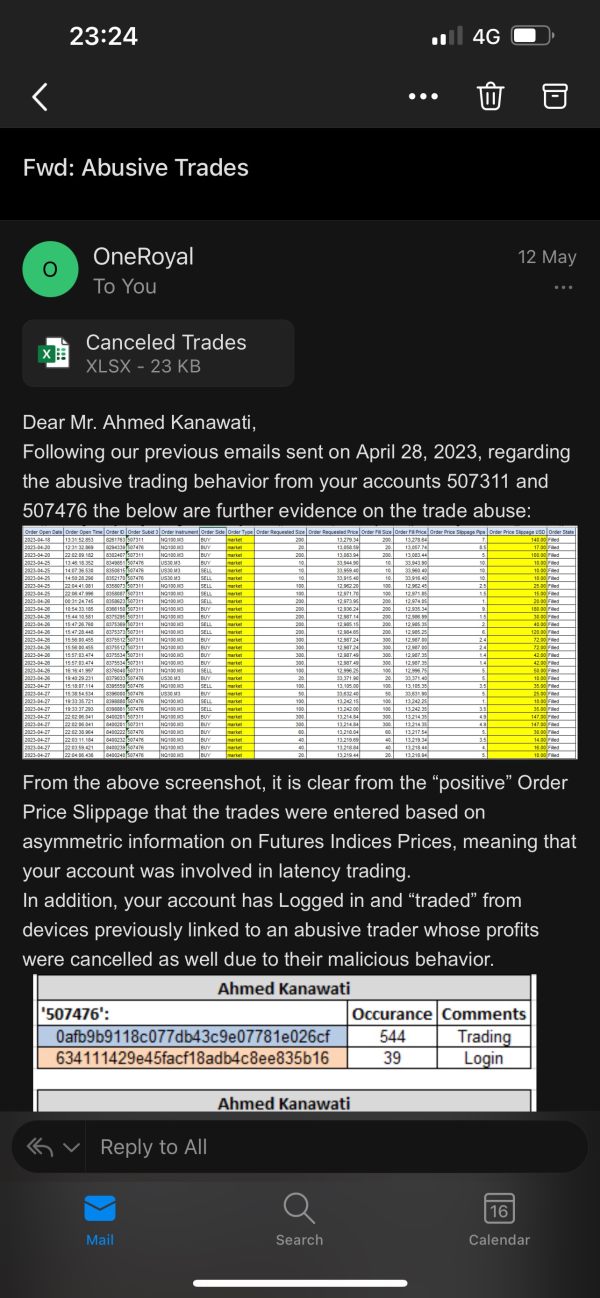Expand the 'To You' recipient details
The image size is (600, 1298).
coord(125,287)
